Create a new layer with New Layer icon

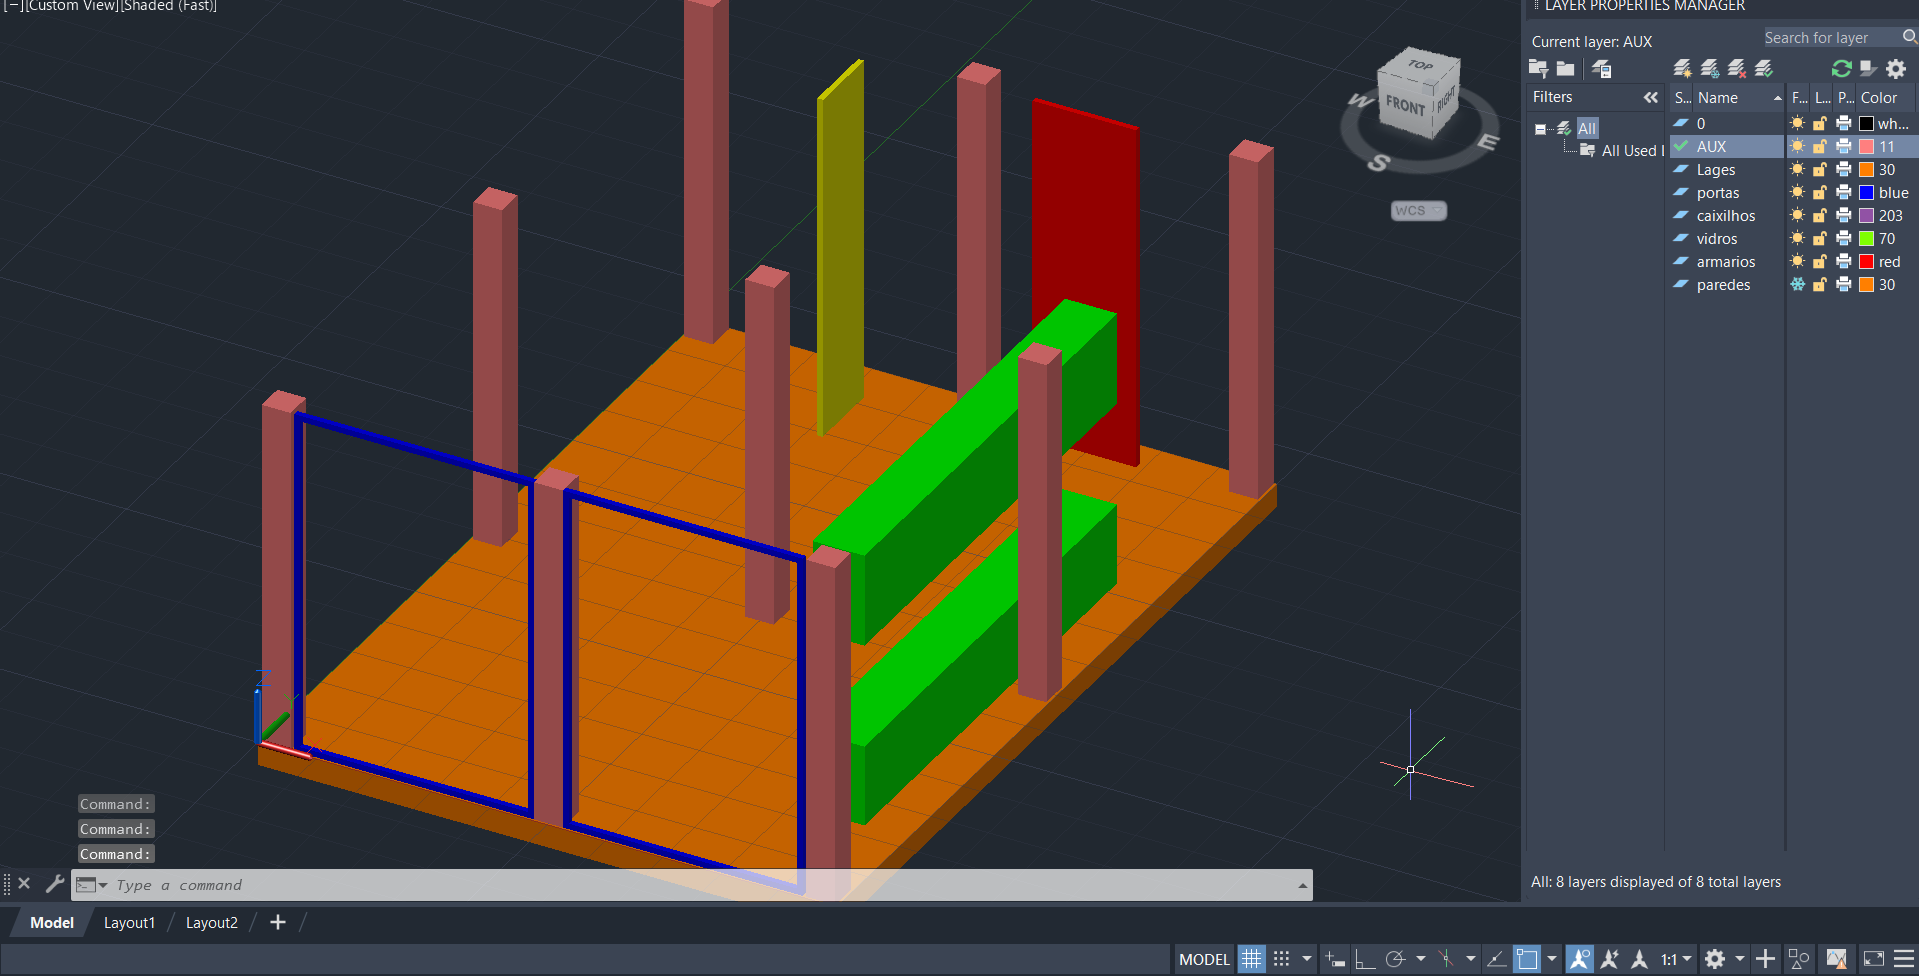tap(1683, 69)
